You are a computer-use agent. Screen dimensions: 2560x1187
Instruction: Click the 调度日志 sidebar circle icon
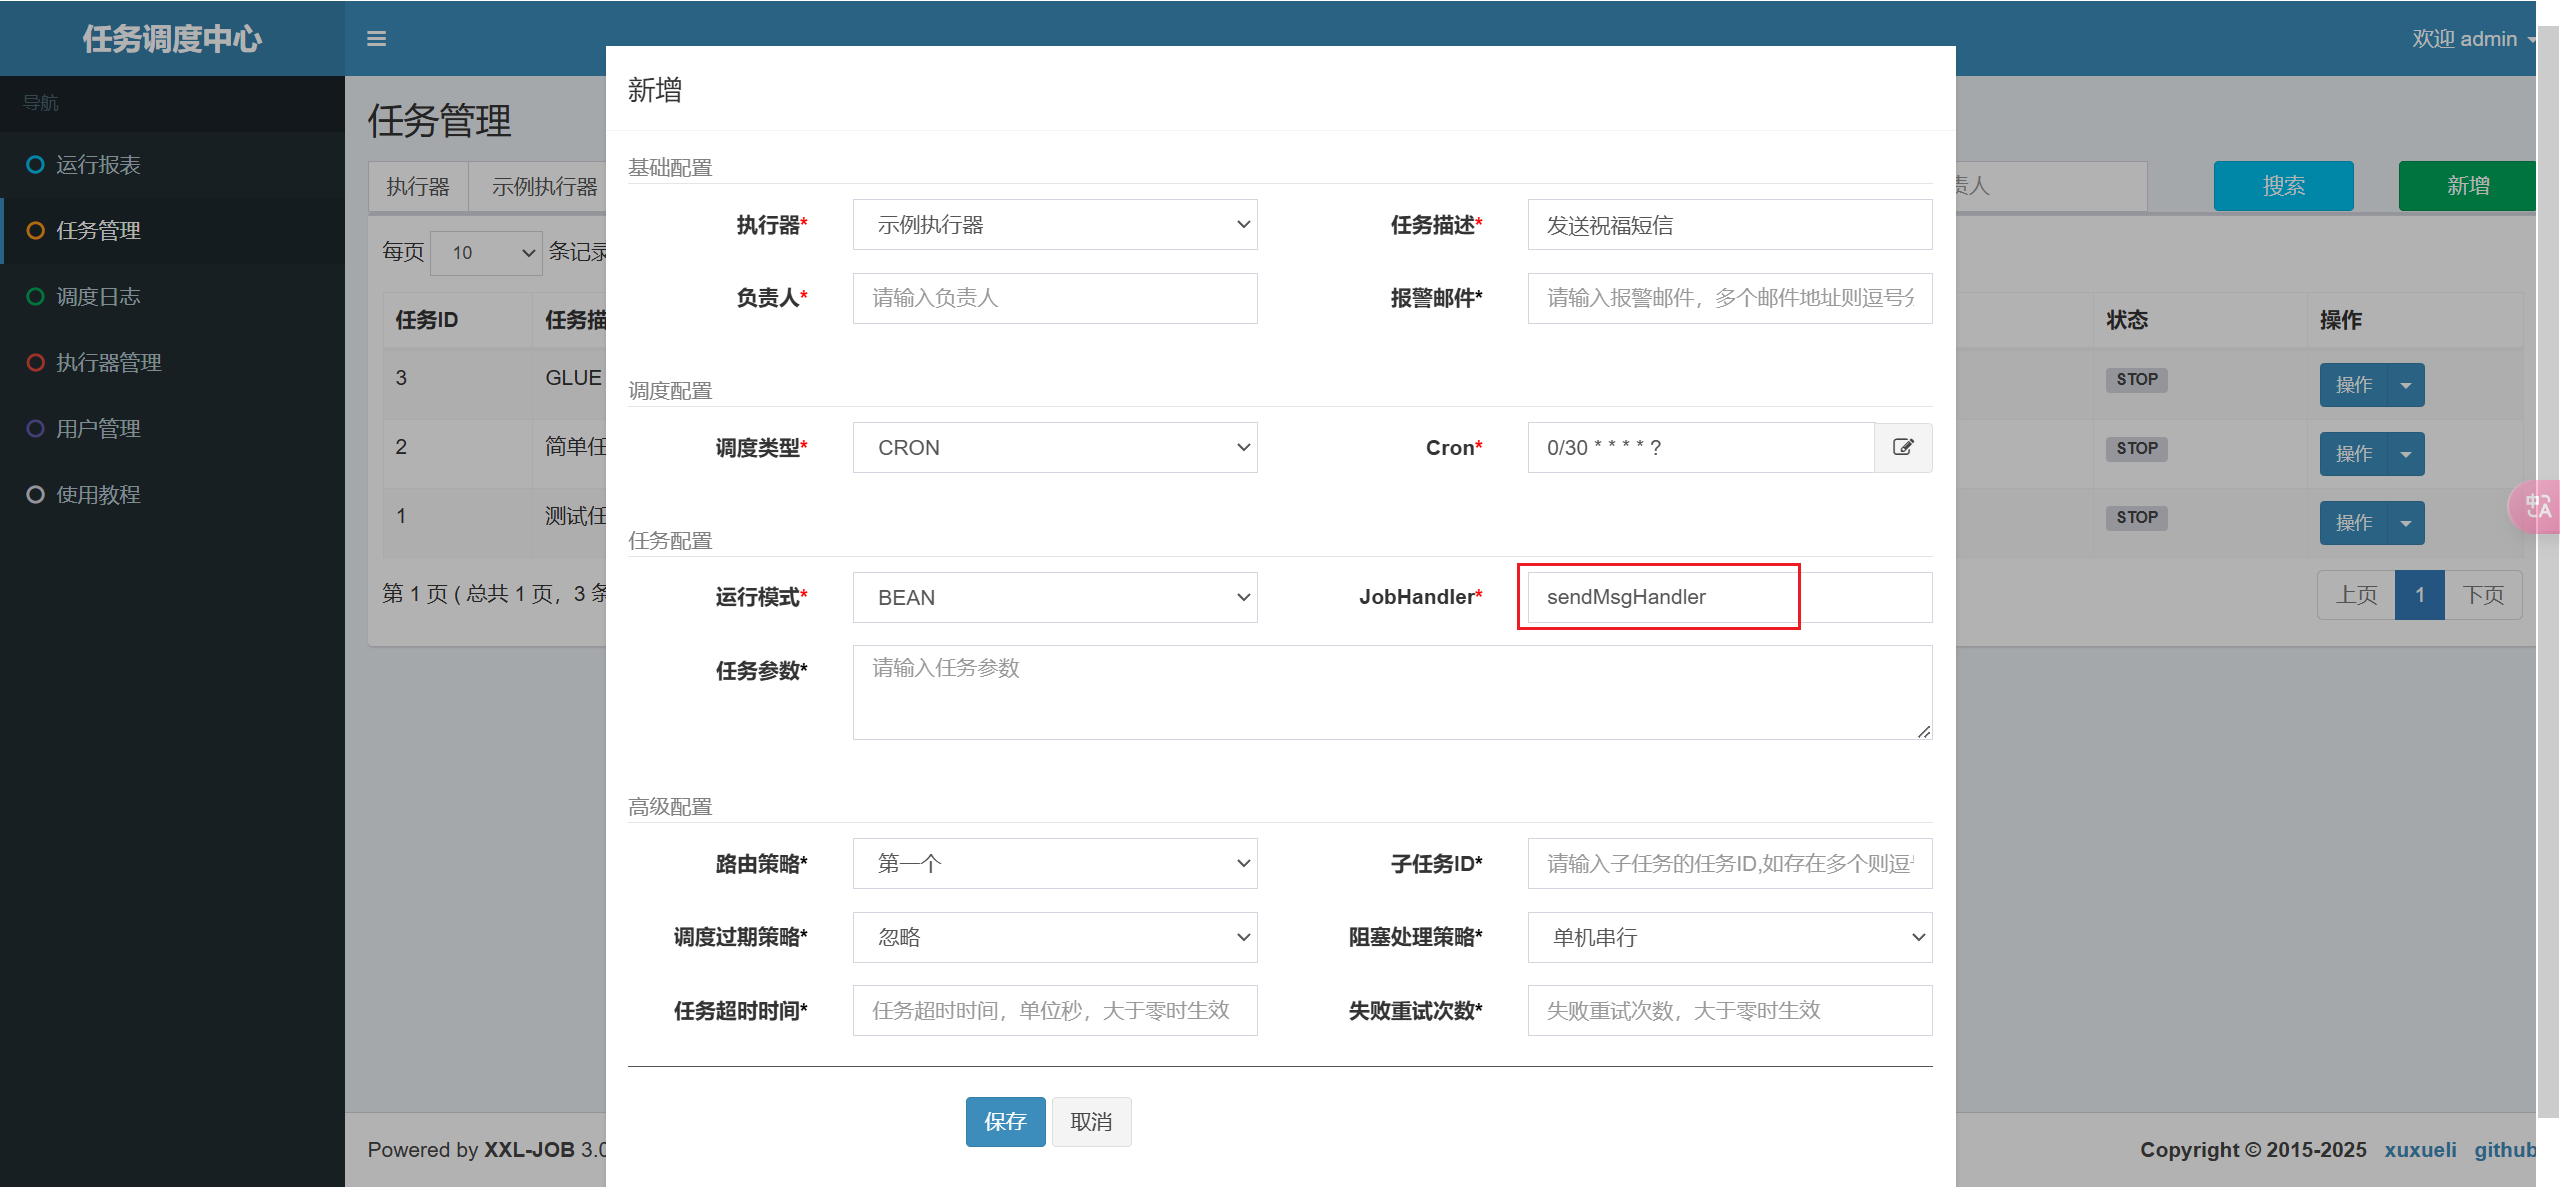pyautogui.click(x=35, y=297)
